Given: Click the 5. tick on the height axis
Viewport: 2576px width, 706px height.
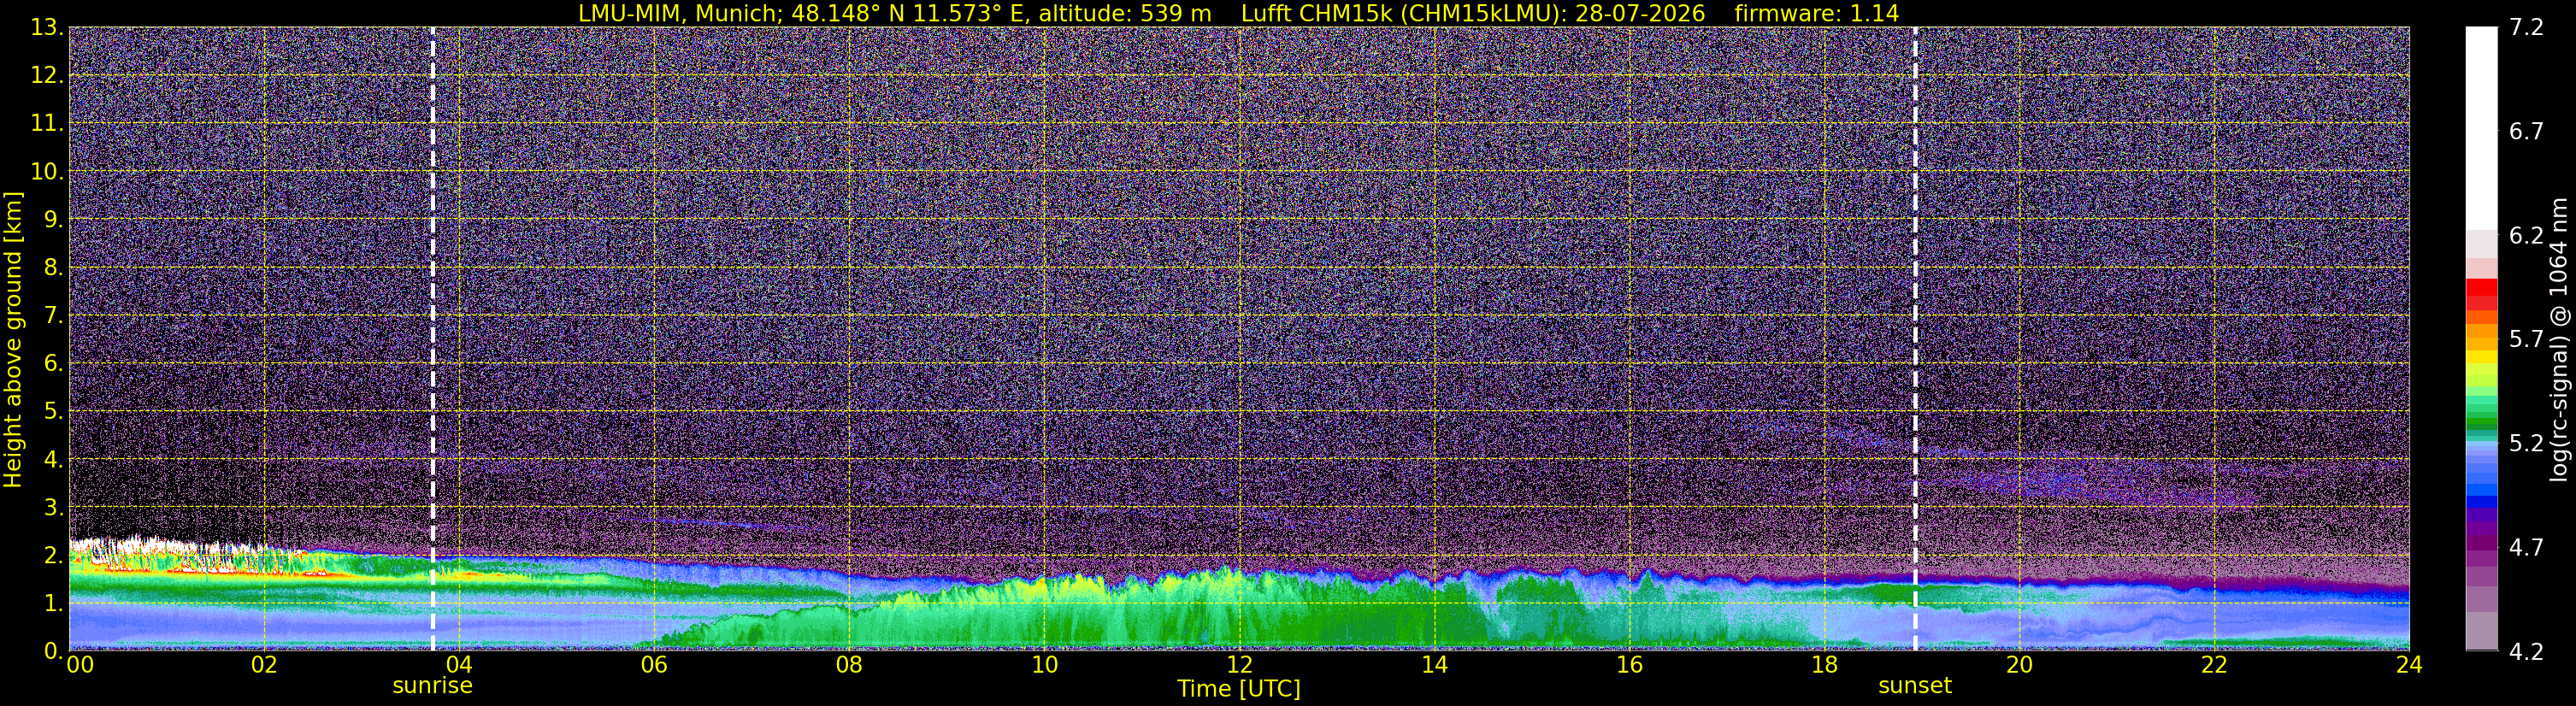Looking at the screenshot, I should click(x=54, y=411).
